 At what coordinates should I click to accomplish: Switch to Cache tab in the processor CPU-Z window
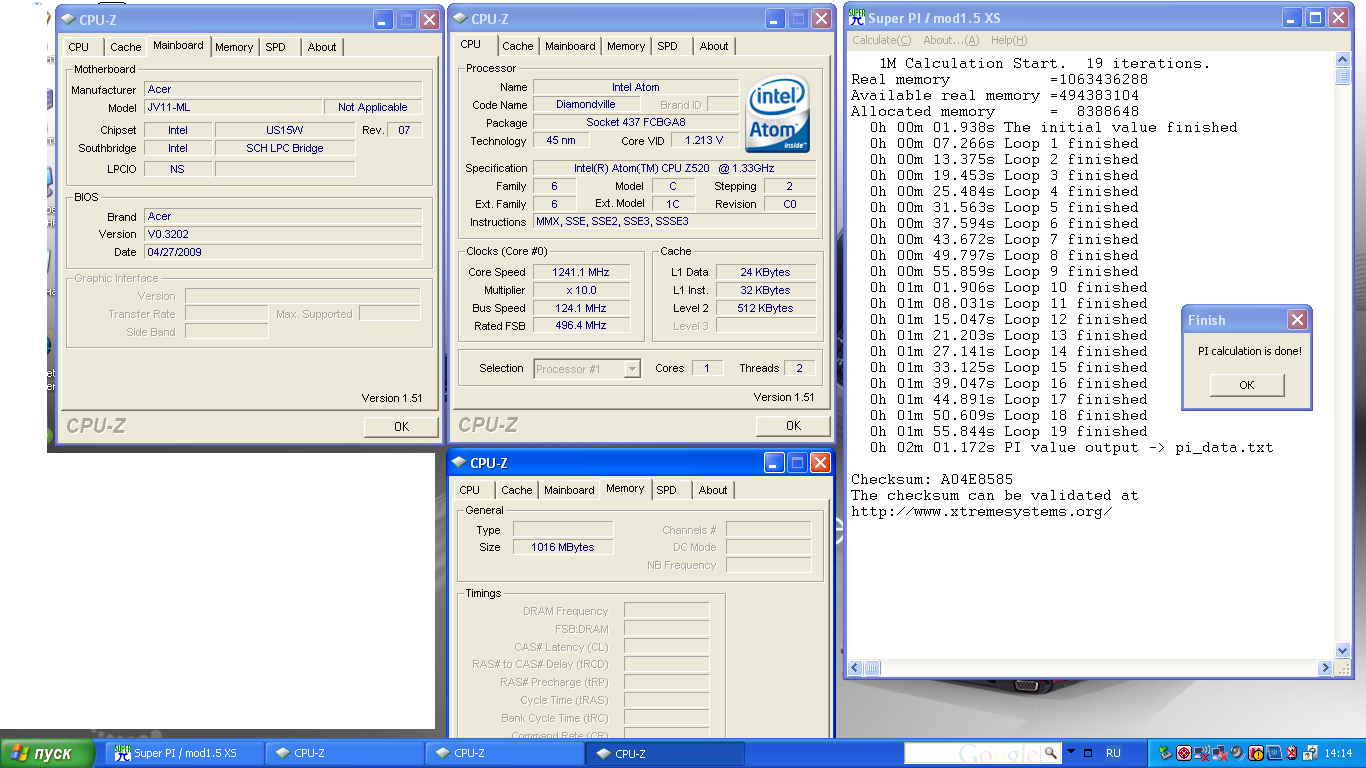click(x=518, y=46)
